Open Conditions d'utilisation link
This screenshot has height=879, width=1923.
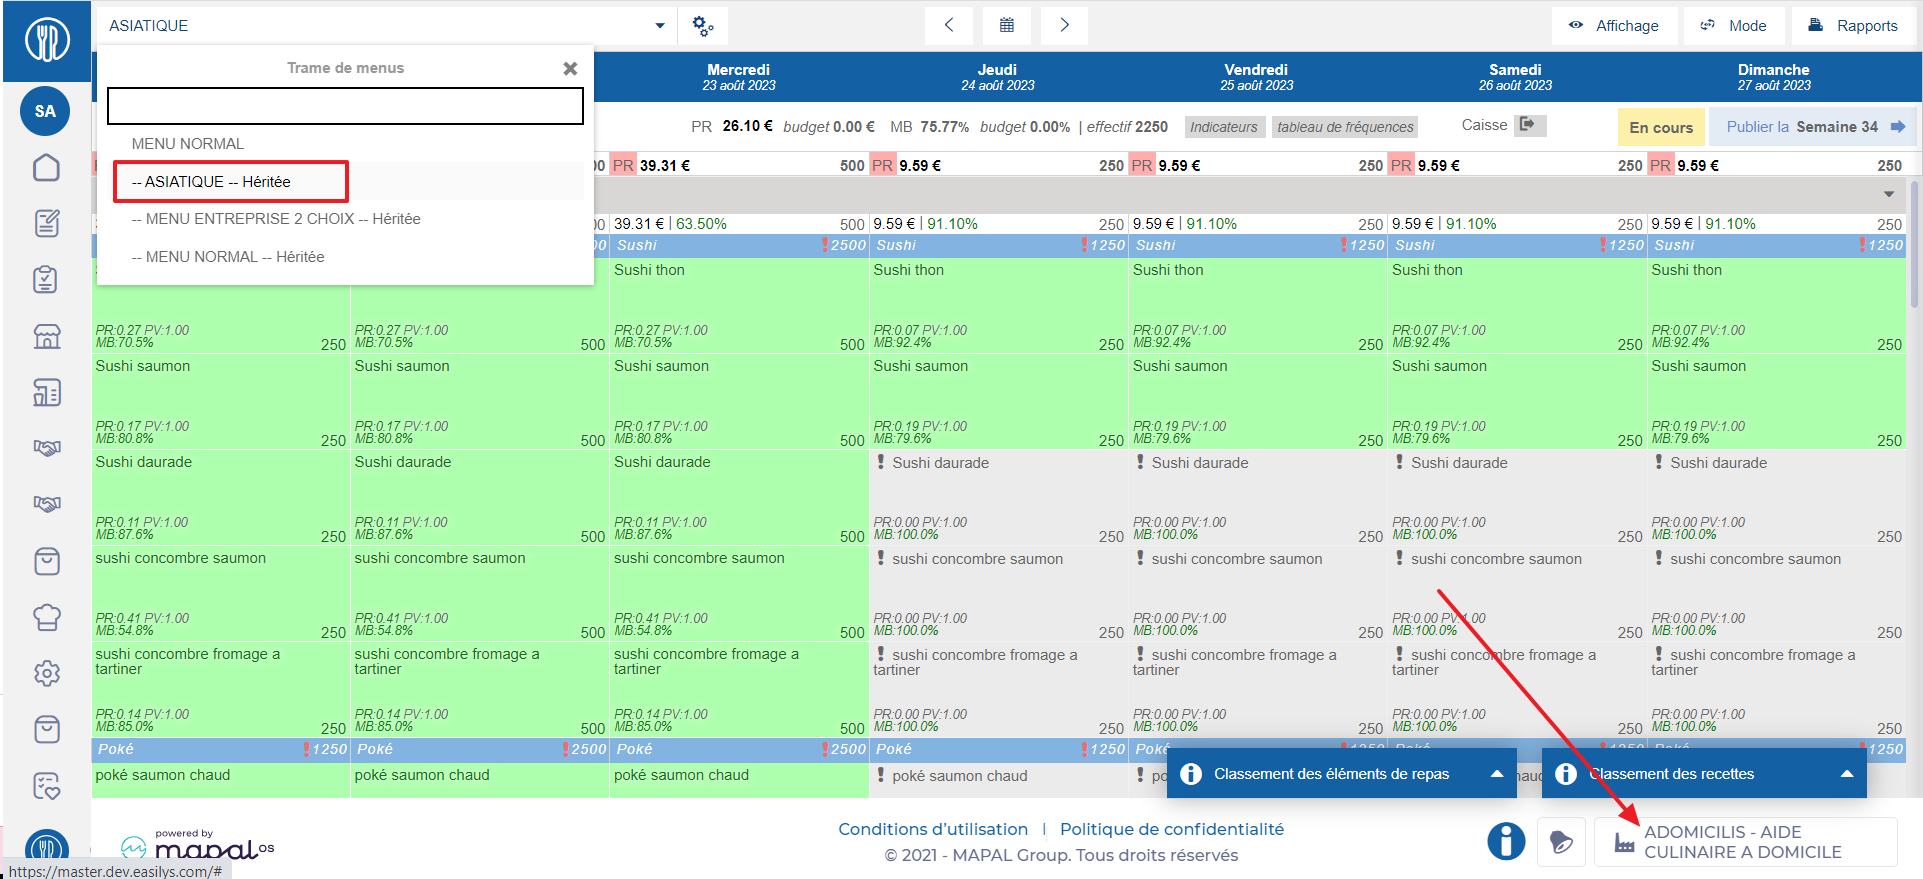pyautogui.click(x=933, y=829)
